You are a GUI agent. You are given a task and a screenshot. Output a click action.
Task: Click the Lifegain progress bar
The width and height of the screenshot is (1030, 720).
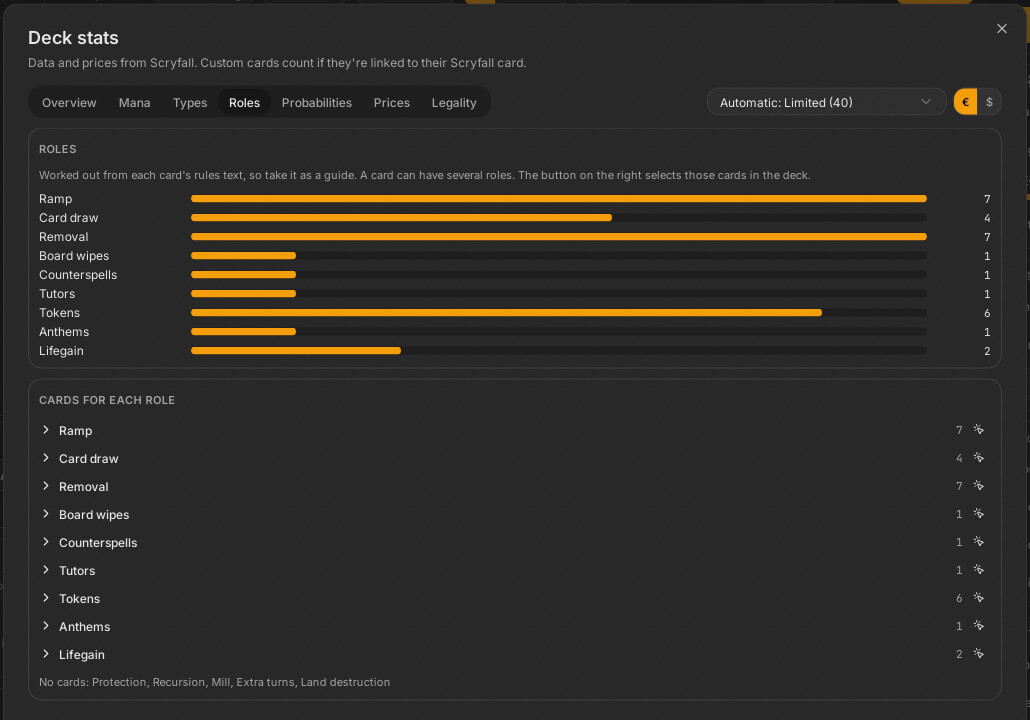(558, 351)
